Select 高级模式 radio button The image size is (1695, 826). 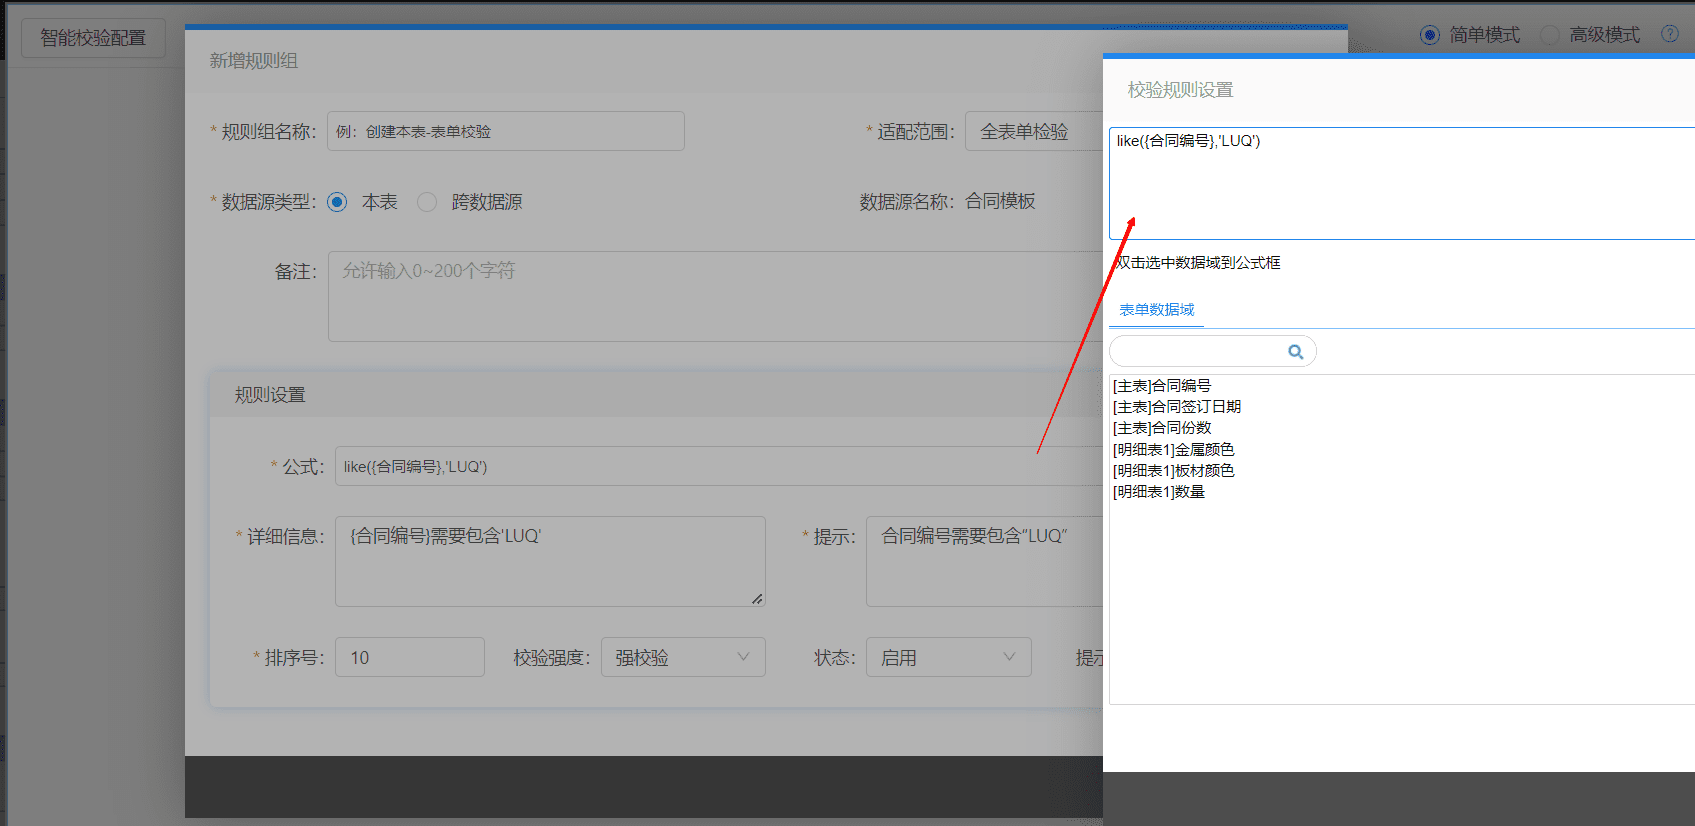click(1550, 35)
